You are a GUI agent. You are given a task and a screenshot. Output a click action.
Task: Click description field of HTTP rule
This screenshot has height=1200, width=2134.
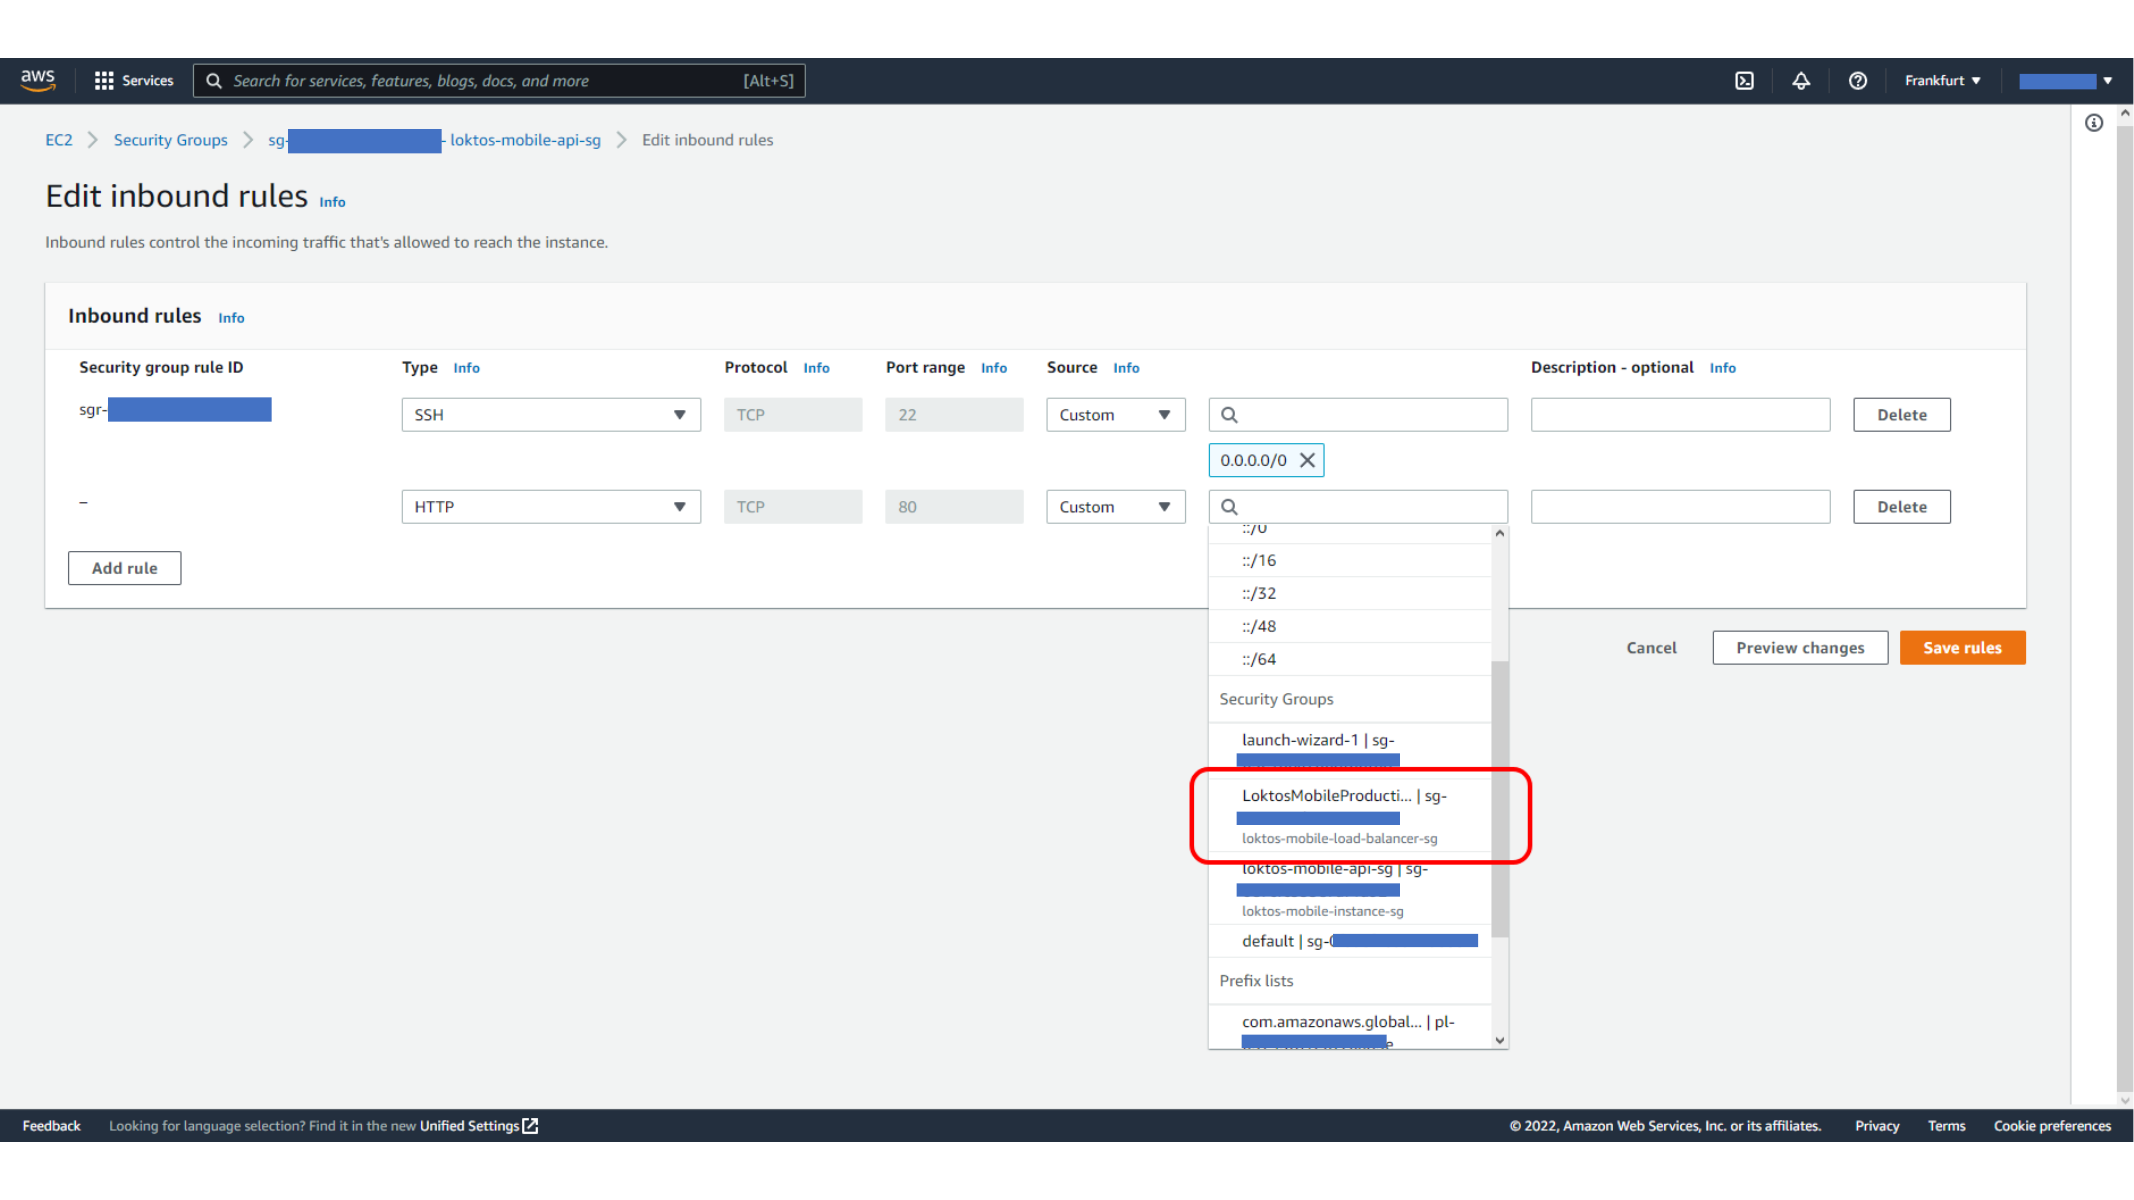(x=1680, y=507)
